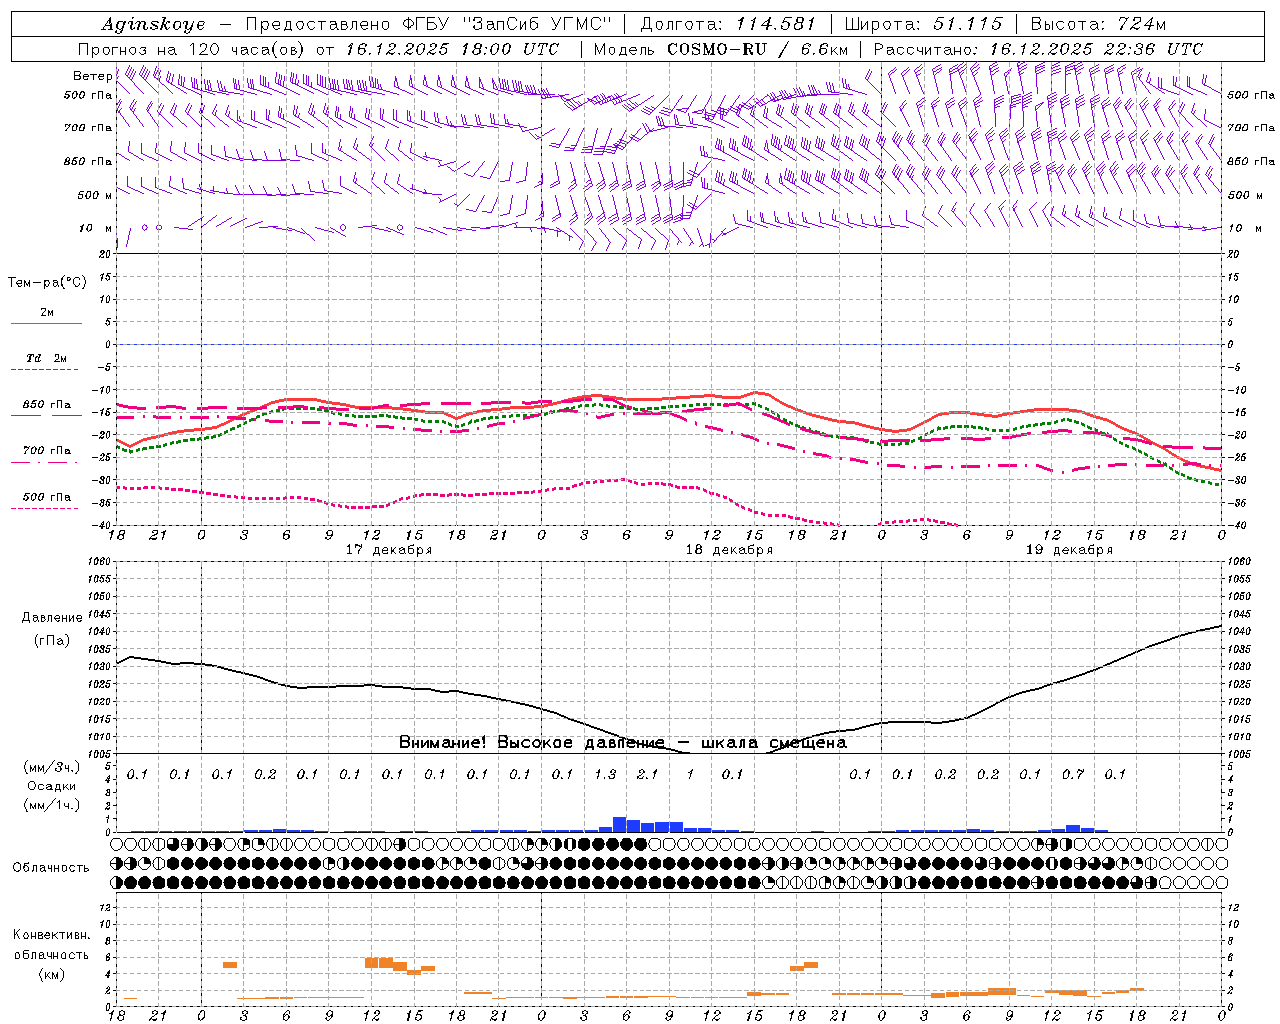Click the "Тем-ра(°C)" temperature axis title
This screenshot has width=1280, height=1024.
pos(47,283)
